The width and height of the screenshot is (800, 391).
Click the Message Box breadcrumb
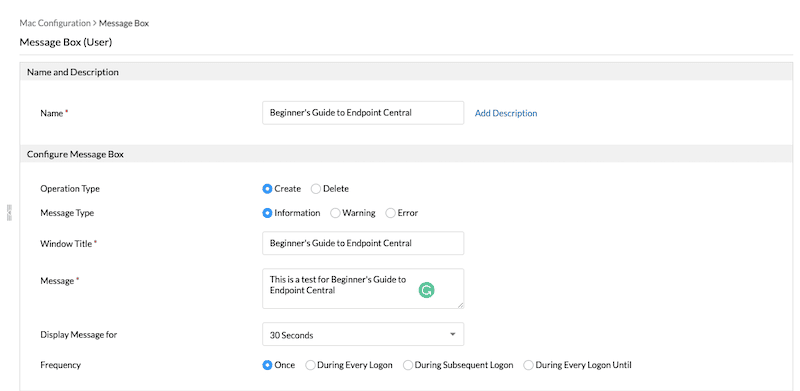(x=124, y=23)
